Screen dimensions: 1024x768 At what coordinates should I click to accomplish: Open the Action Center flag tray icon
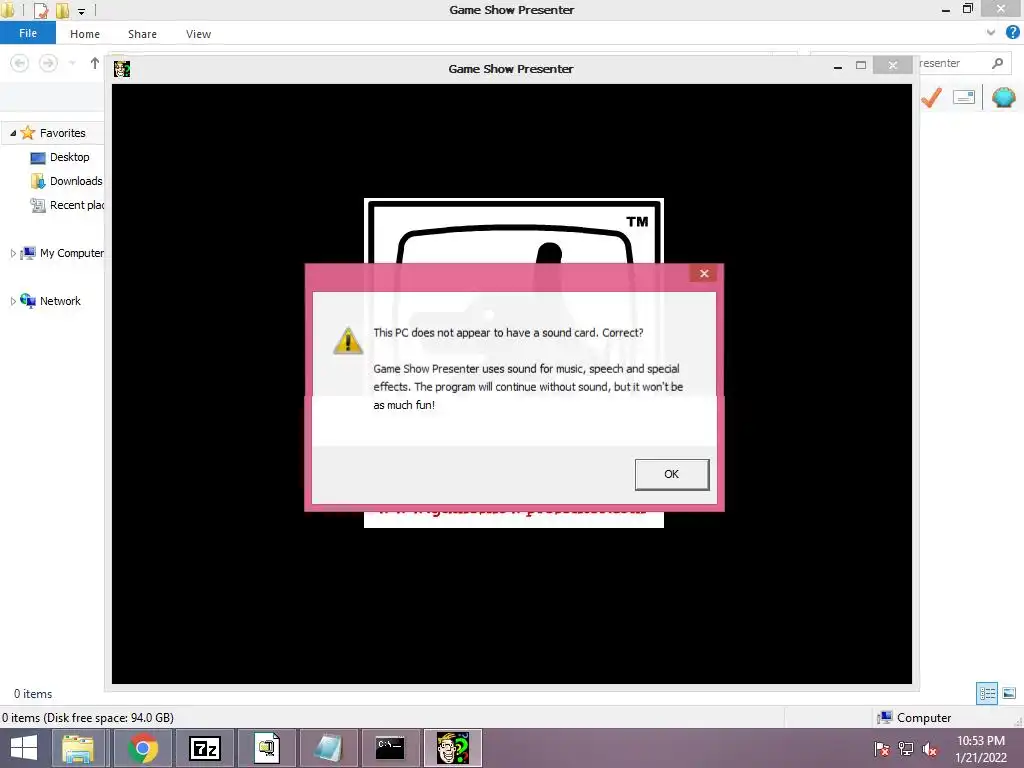tap(882, 749)
